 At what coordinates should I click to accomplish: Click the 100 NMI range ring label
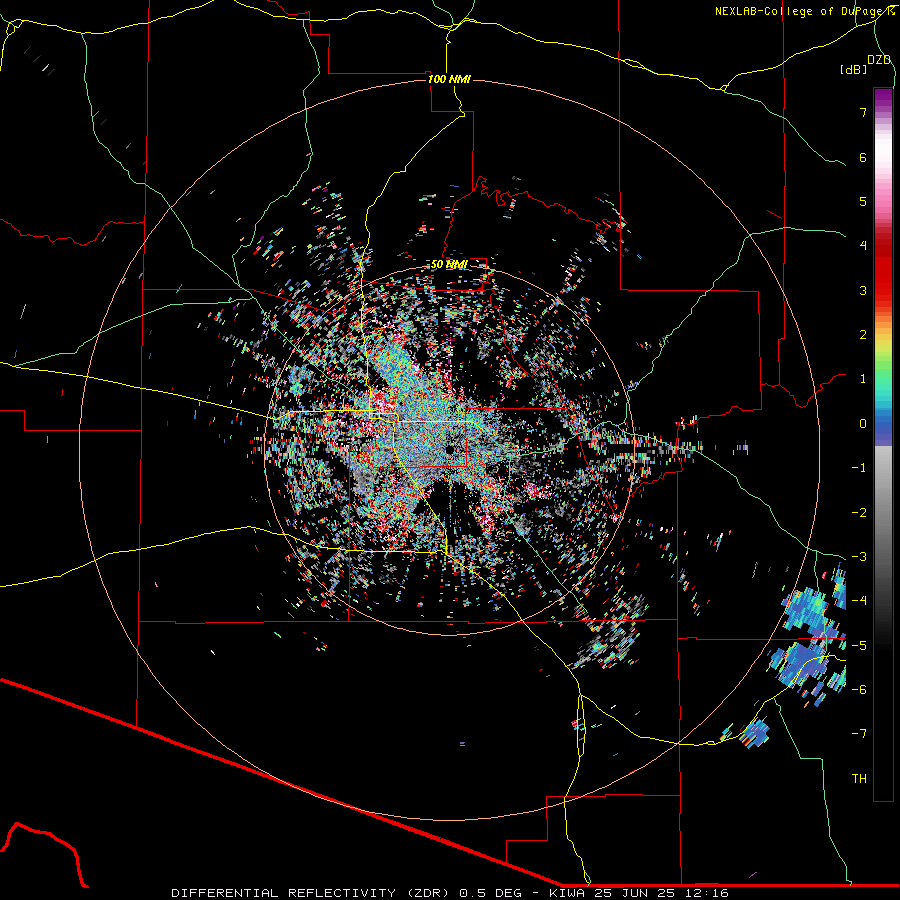[x=449, y=79]
